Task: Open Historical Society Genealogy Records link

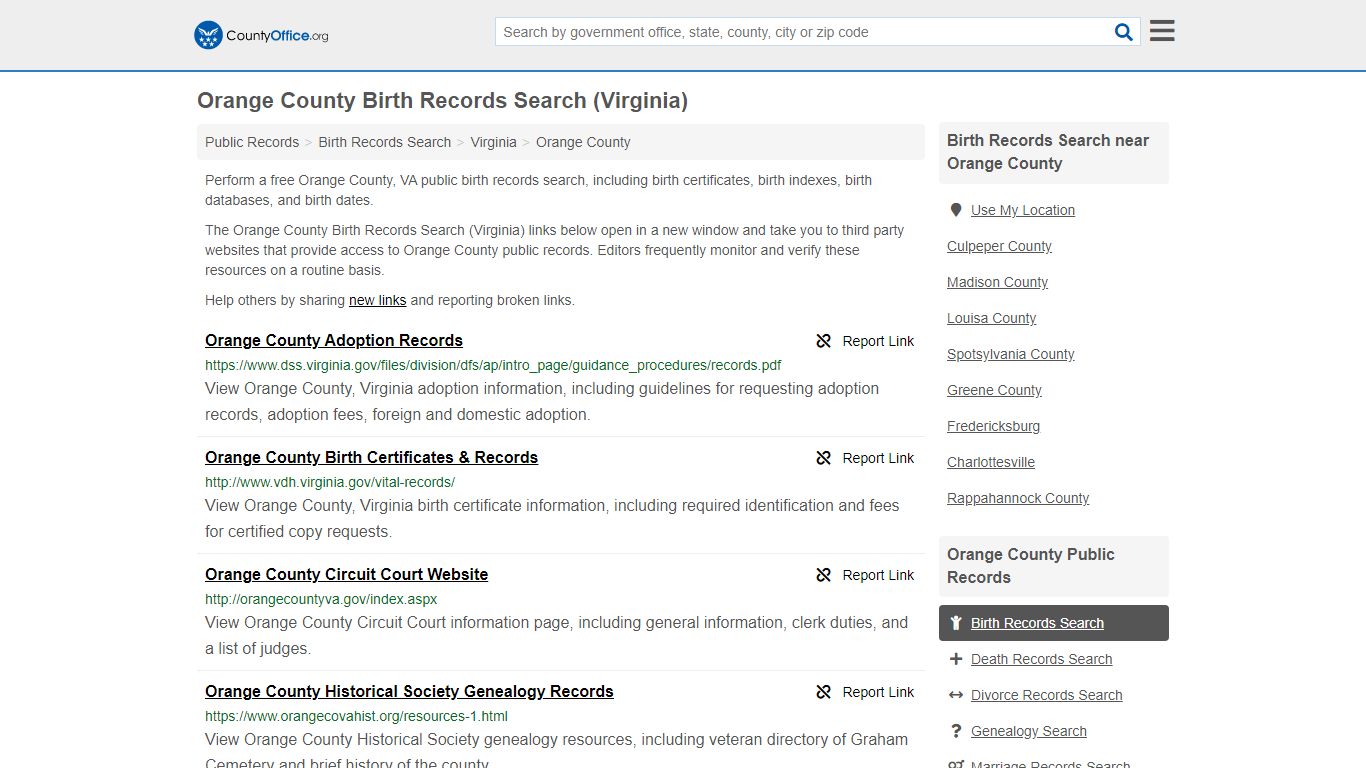Action: (409, 691)
